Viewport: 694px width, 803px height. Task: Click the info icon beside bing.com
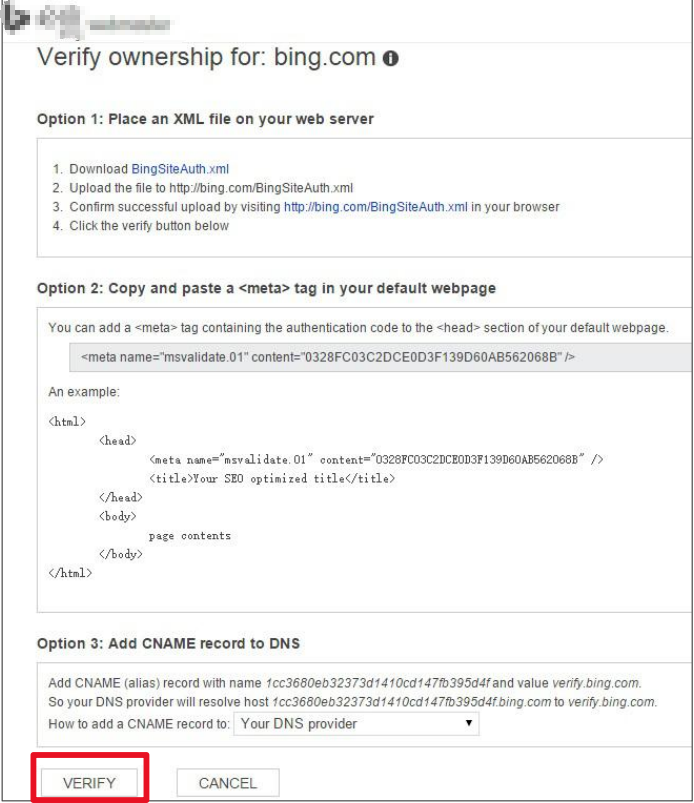click(x=394, y=59)
